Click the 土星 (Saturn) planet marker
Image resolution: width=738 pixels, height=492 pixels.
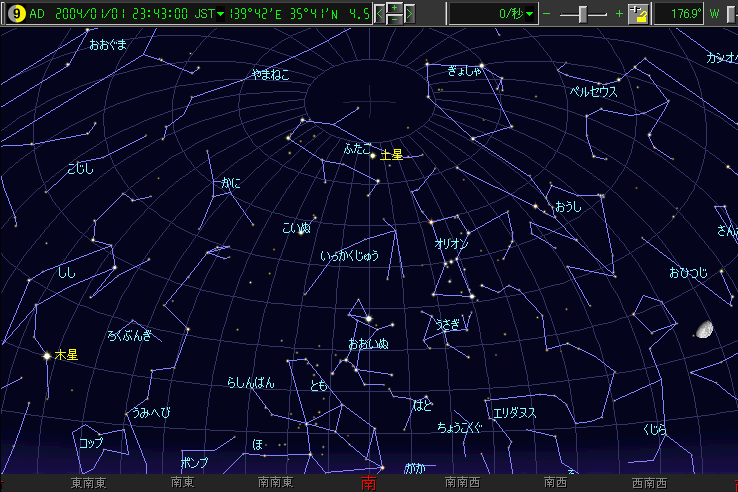(373, 155)
